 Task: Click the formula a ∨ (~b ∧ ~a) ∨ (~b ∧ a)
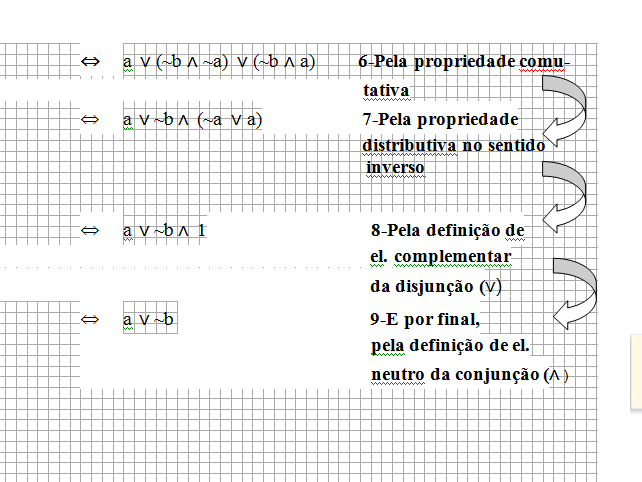click(219, 62)
